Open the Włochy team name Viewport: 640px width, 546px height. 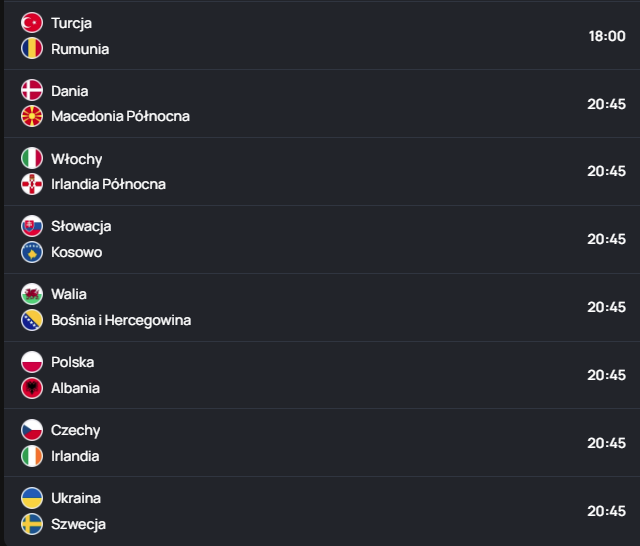pyautogui.click(x=77, y=159)
